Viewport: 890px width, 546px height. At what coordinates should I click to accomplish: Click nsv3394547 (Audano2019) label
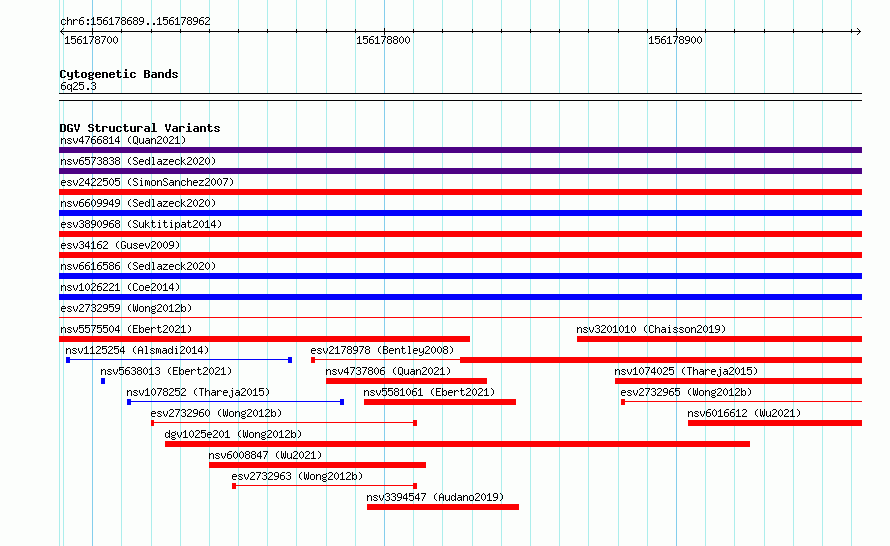(x=435, y=497)
